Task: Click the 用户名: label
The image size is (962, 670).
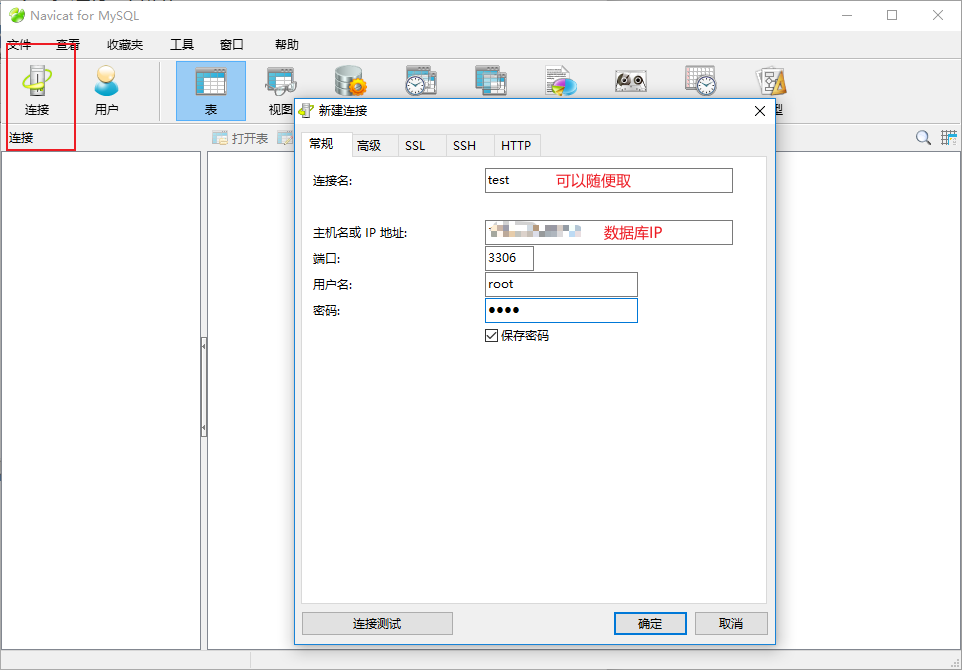Action: (x=333, y=285)
